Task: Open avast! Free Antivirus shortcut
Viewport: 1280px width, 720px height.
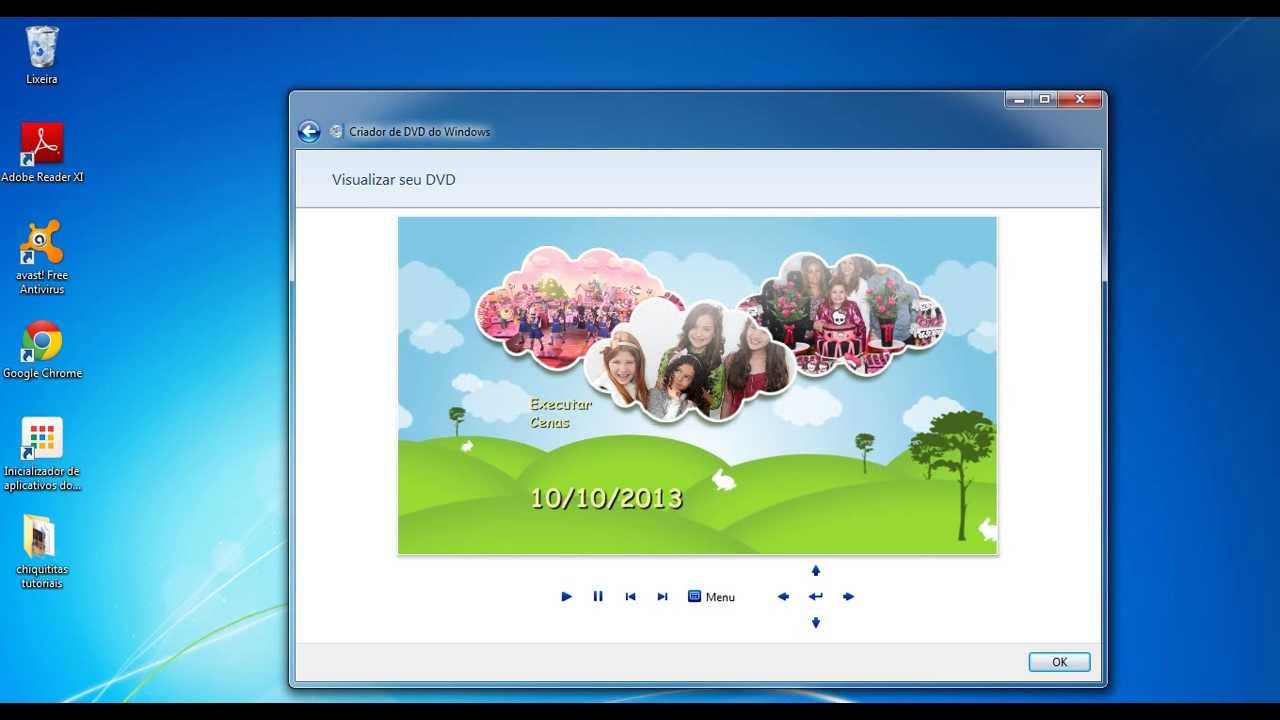Action: point(42,258)
